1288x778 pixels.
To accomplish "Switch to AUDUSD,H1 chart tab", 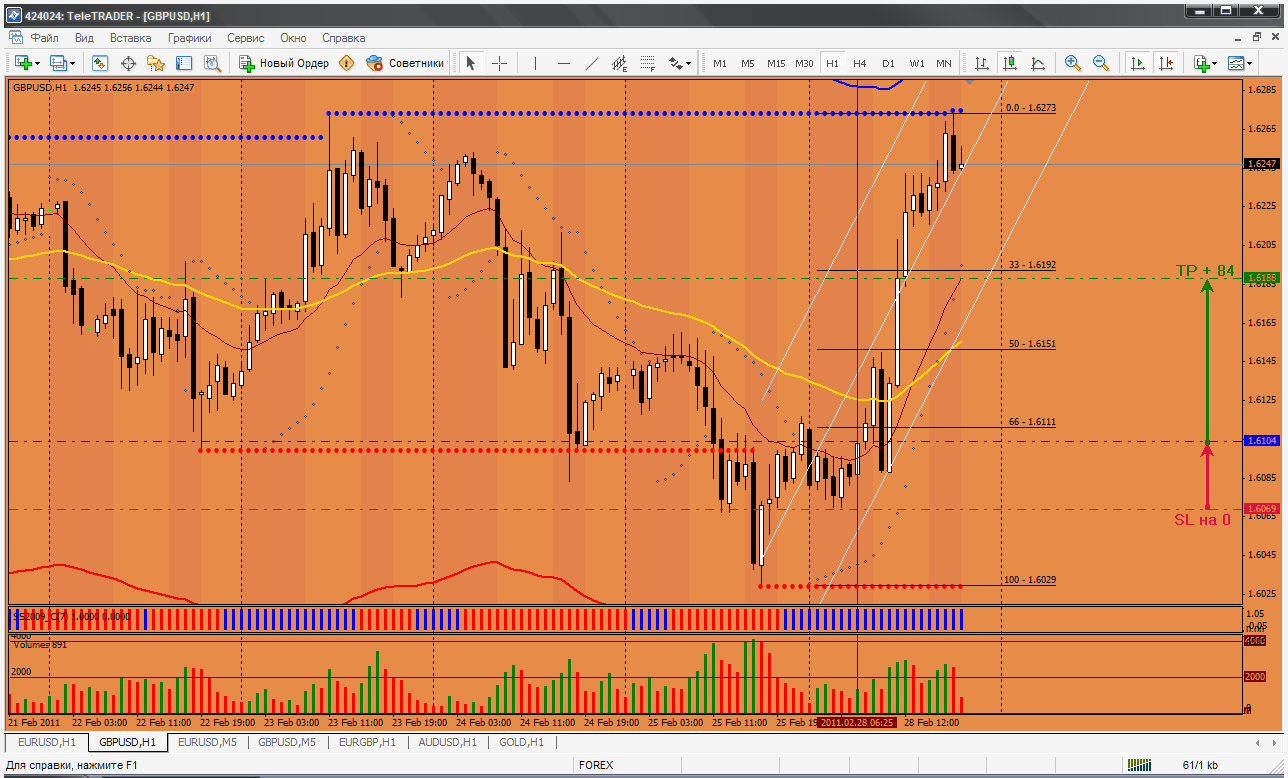I will click(447, 742).
